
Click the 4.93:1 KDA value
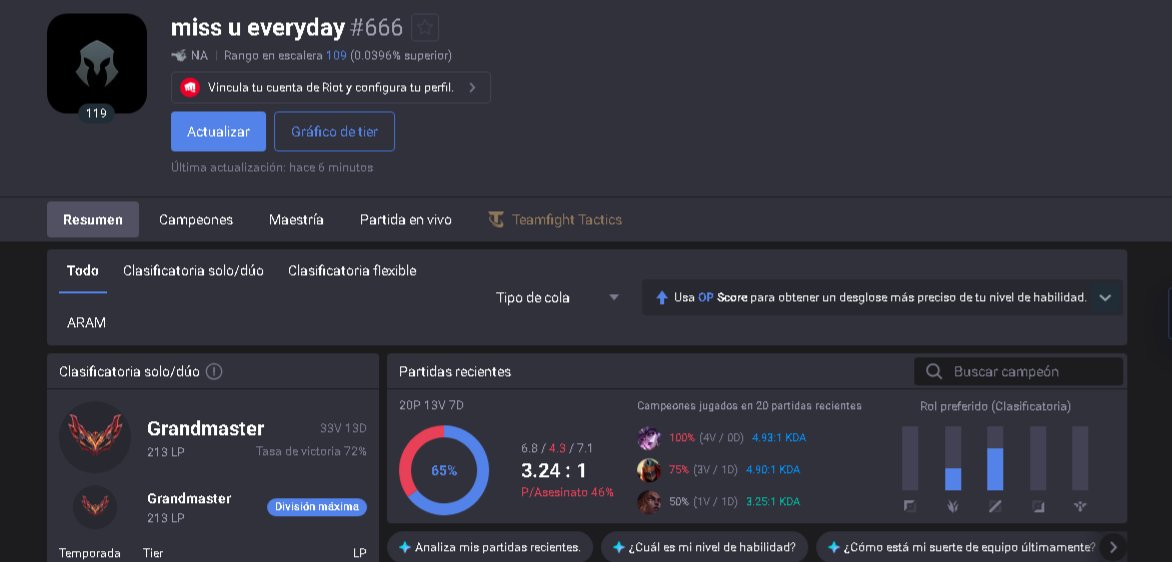[779, 438]
